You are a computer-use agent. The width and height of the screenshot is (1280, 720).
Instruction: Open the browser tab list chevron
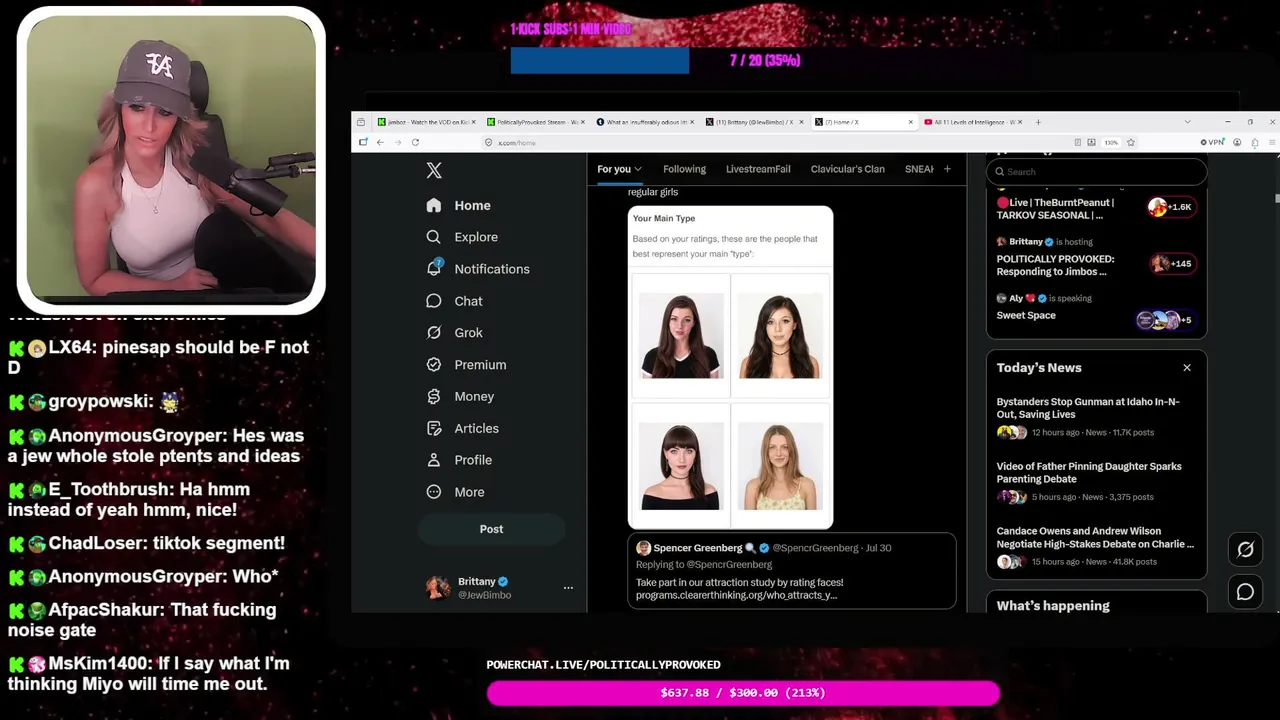click(1187, 122)
